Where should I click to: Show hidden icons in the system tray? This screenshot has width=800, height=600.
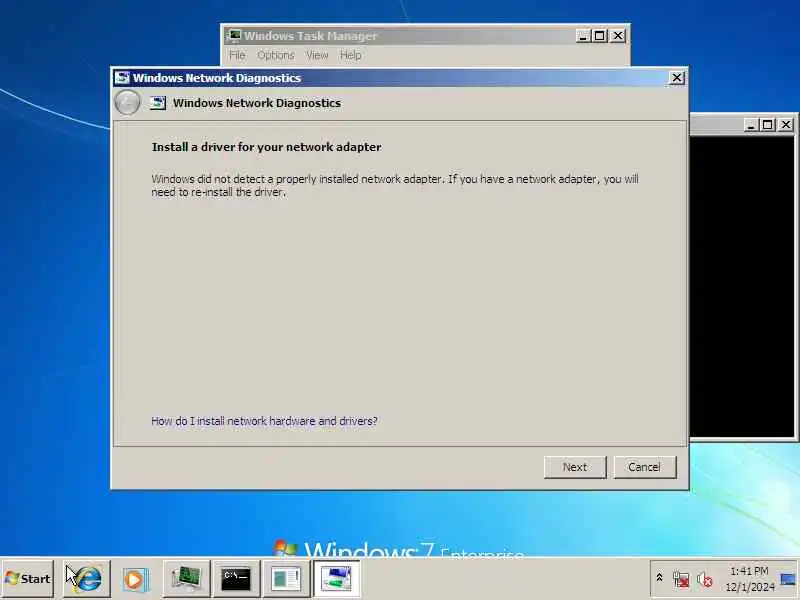pyautogui.click(x=659, y=578)
